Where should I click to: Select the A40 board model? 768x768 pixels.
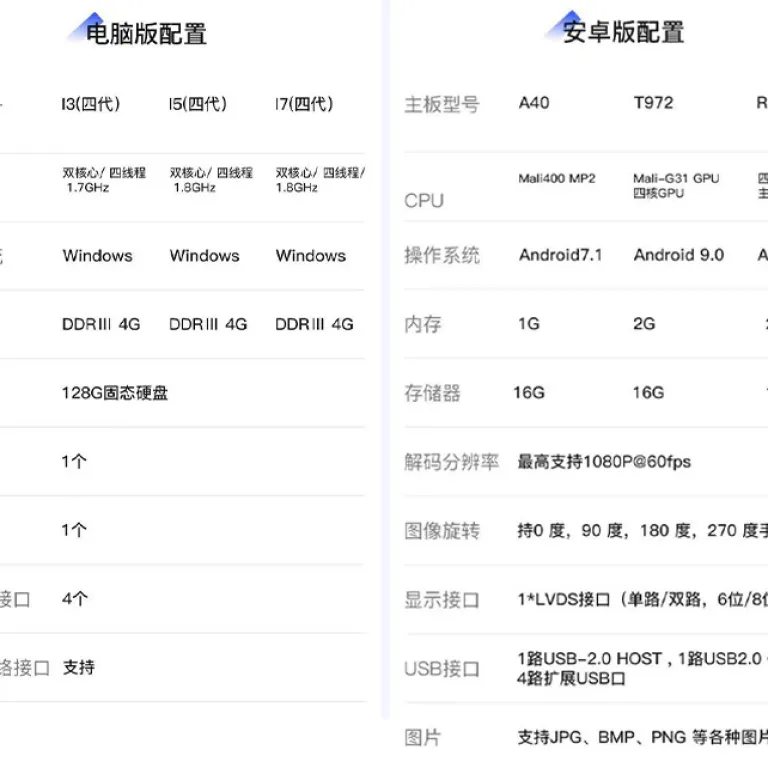click(x=534, y=103)
